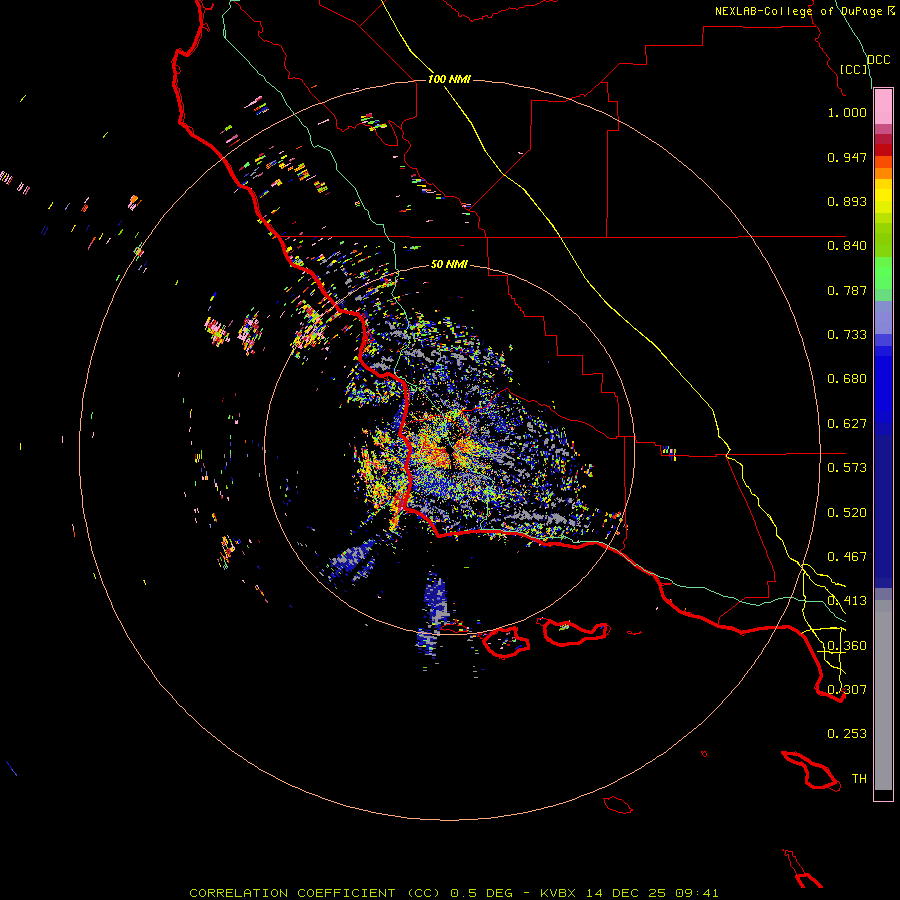This screenshot has width=900, height=900.
Task: Select the 0.573 scale value
Action: pyautogui.click(x=847, y=468)
